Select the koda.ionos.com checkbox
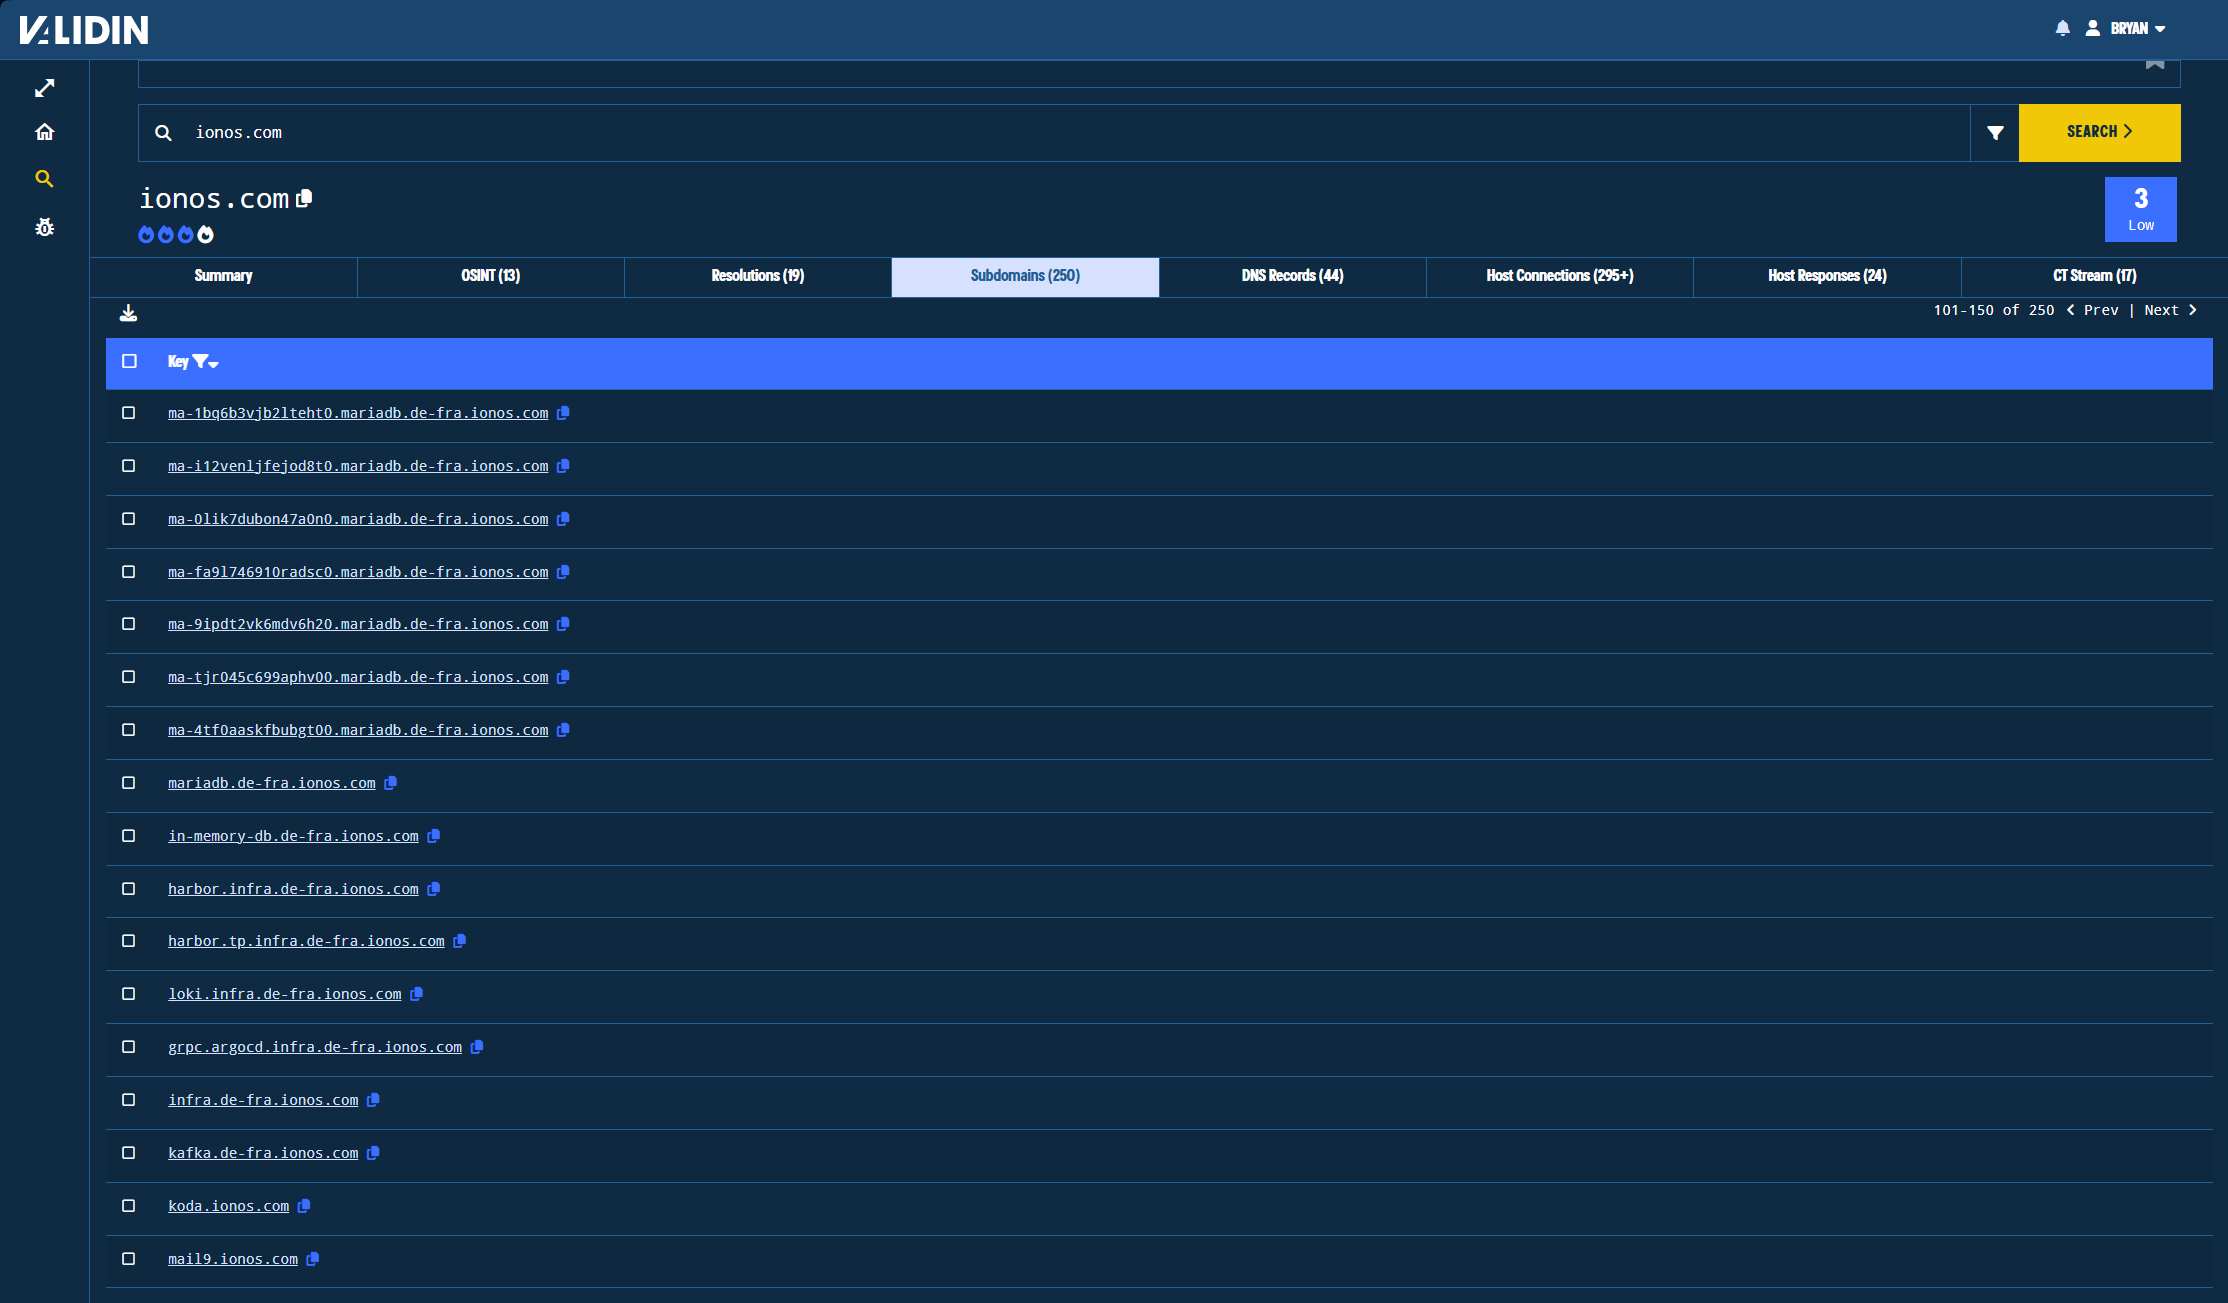This screenshot has height=1303, width=2228. coord(128,1206)
